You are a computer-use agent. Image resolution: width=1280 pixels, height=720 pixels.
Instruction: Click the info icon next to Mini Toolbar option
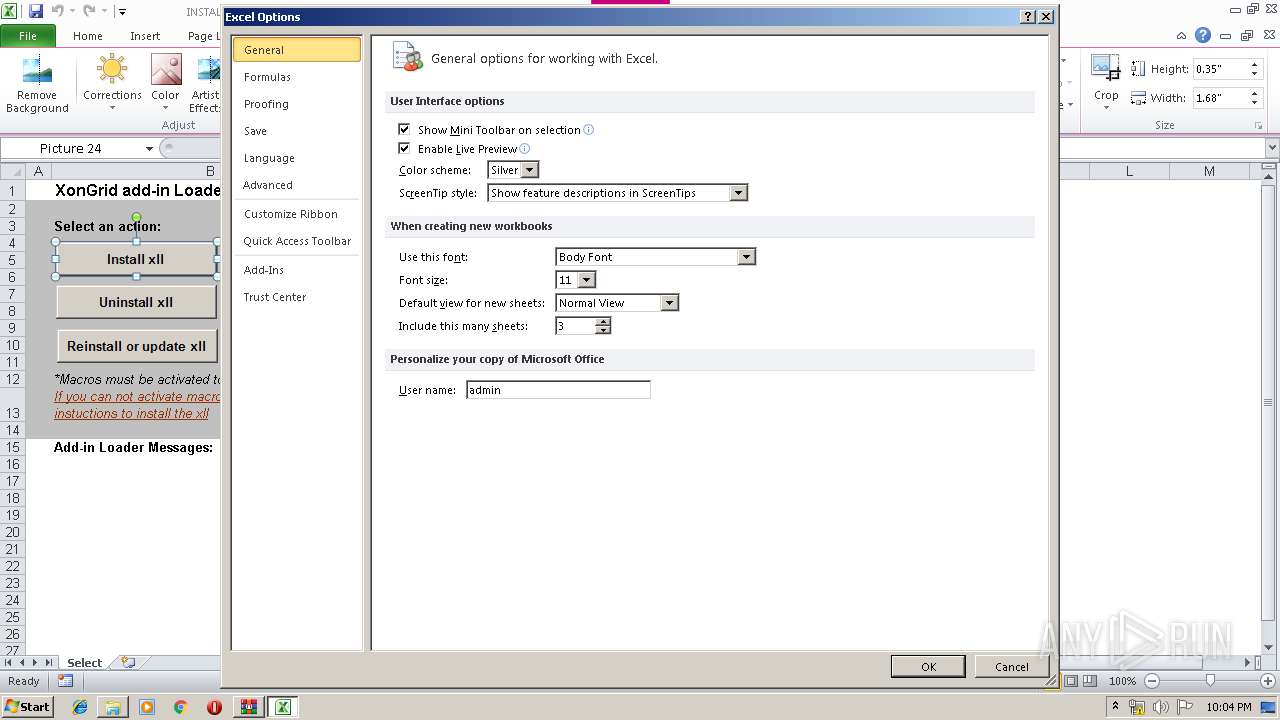click(588, 130)
